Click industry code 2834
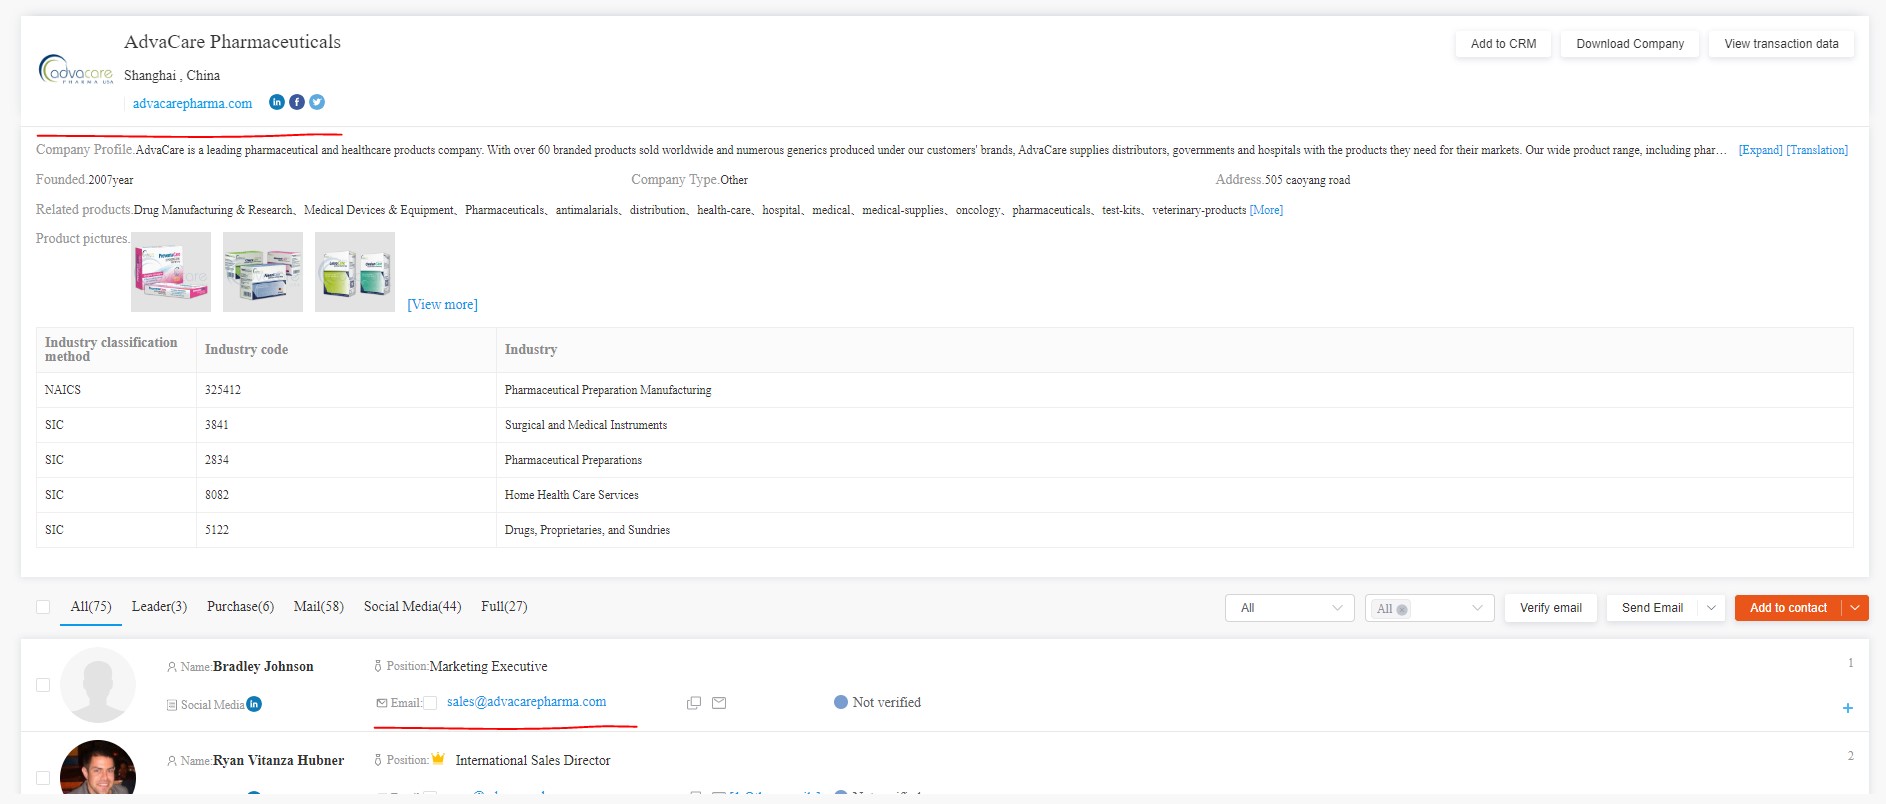Screen dimensions: 1886x804 tap(217, 460)
